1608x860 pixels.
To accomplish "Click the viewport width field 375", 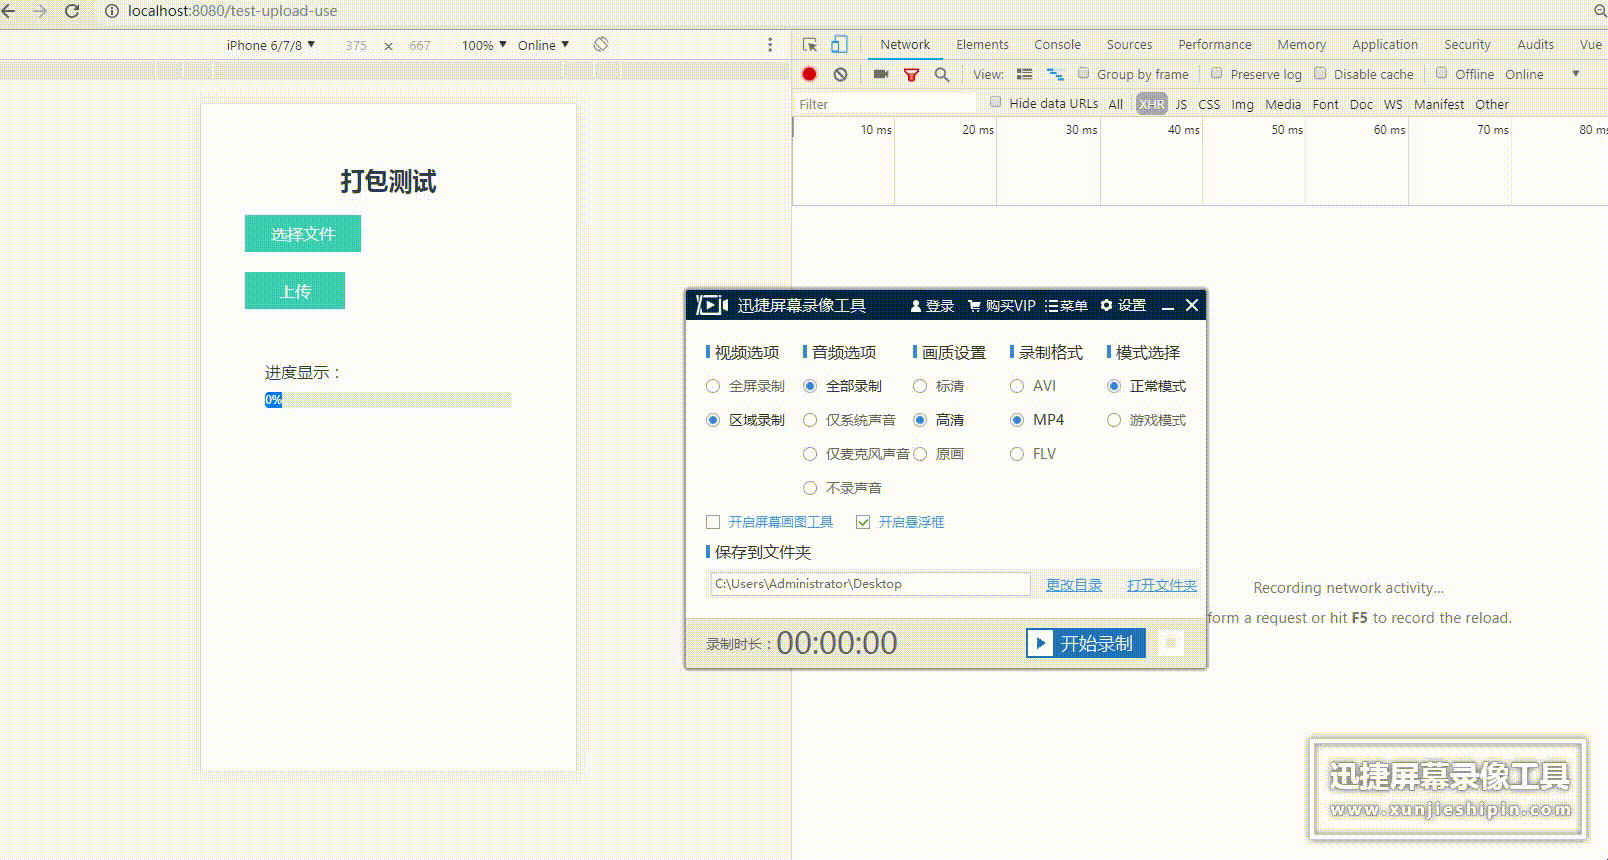I will pos(356,45).
